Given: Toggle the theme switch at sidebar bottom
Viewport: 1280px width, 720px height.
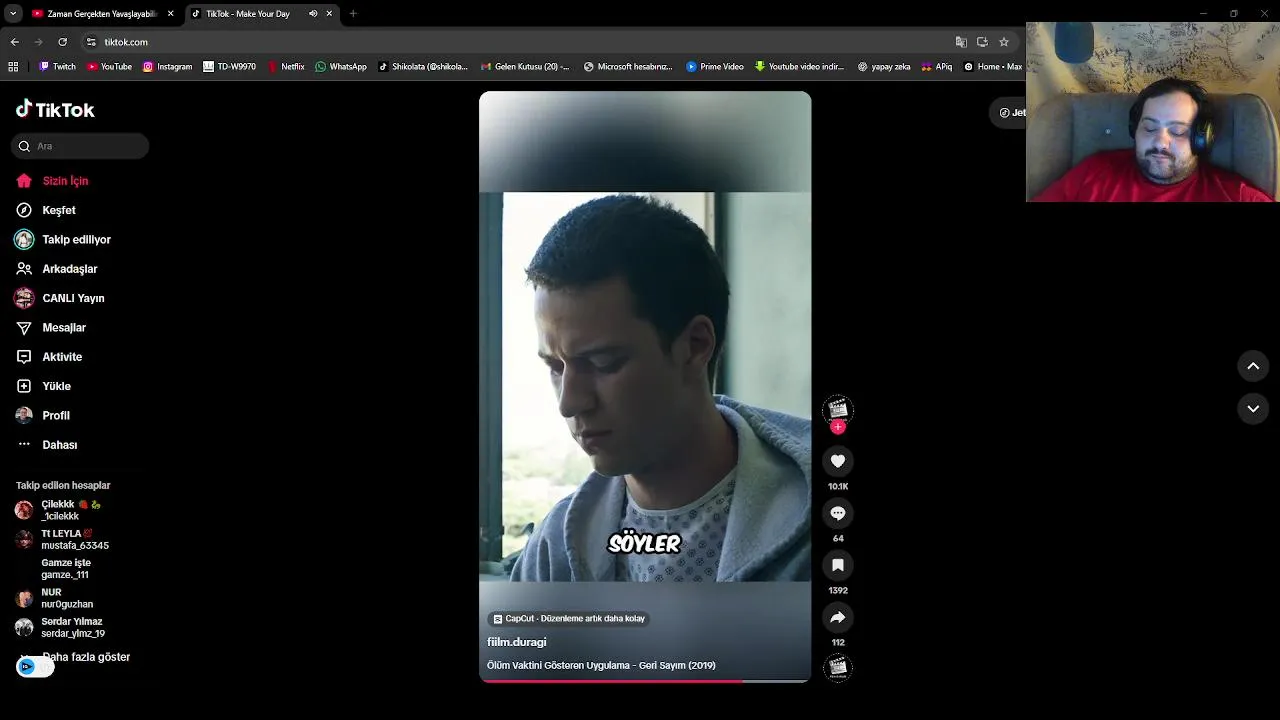Looking at the screenshot, I should point(35,667).
